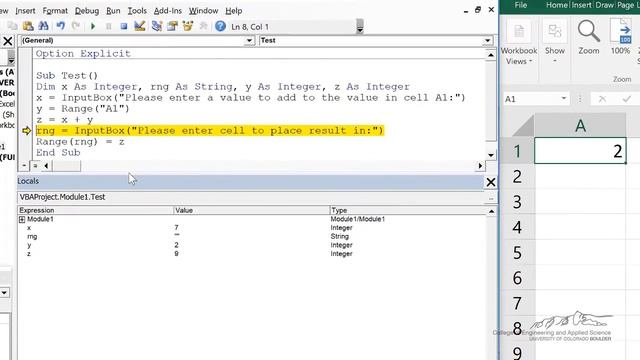Screen dimensions: 640x360
Task: Click code pane horizontal scroll right arrow
Action: click(x=480, y=166)
